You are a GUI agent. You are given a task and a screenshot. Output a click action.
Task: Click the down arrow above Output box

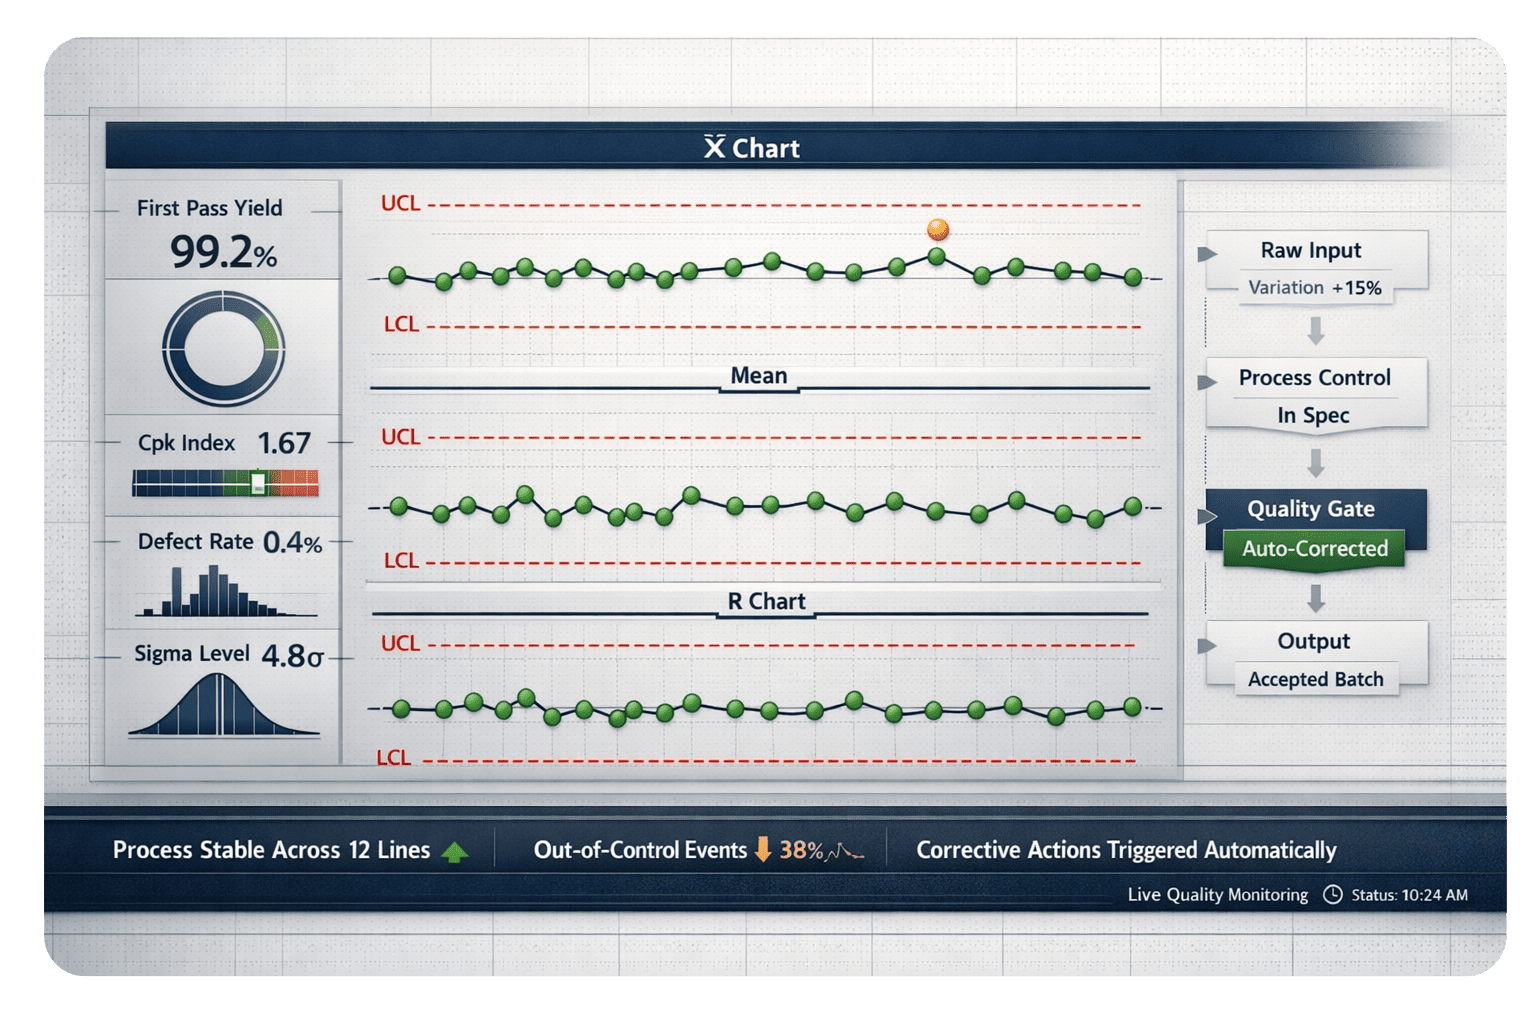[1316, 598]
